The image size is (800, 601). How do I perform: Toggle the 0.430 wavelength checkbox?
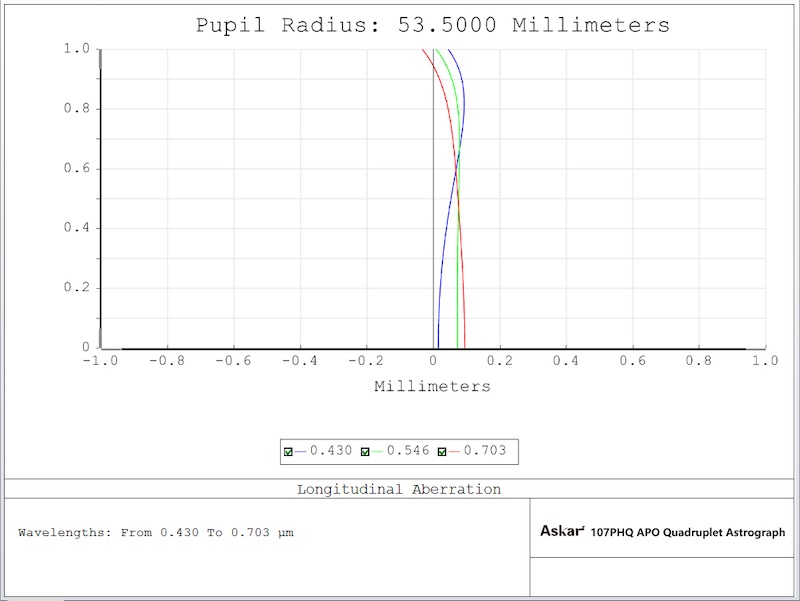pyautogui.click(x=288, y=452)
